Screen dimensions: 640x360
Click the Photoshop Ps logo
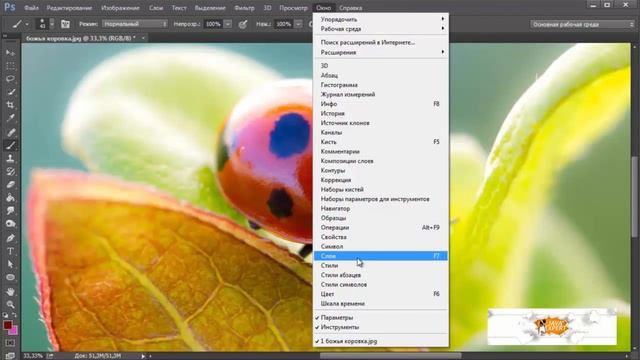pyautogui.click(x=9, y=7)
